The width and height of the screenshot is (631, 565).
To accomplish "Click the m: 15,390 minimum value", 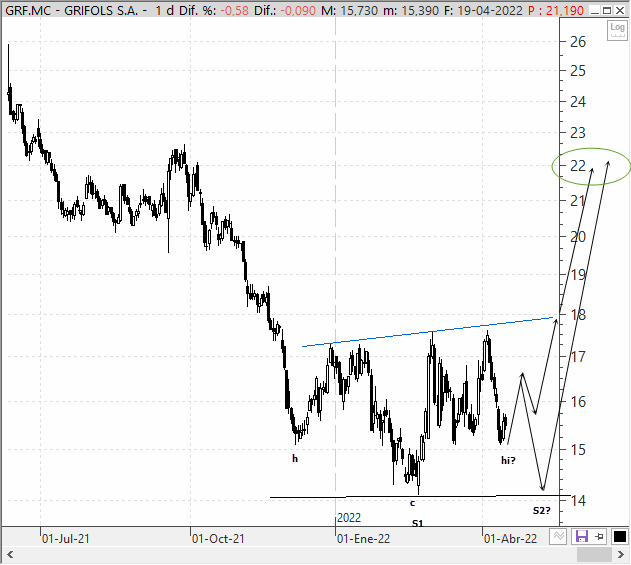I will 410,10.
